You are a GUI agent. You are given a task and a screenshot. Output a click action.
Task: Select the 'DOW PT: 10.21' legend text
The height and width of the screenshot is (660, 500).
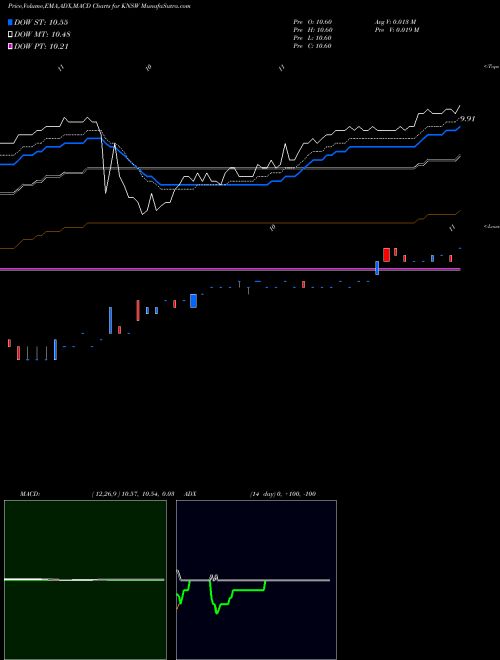(x=41, y=46)
